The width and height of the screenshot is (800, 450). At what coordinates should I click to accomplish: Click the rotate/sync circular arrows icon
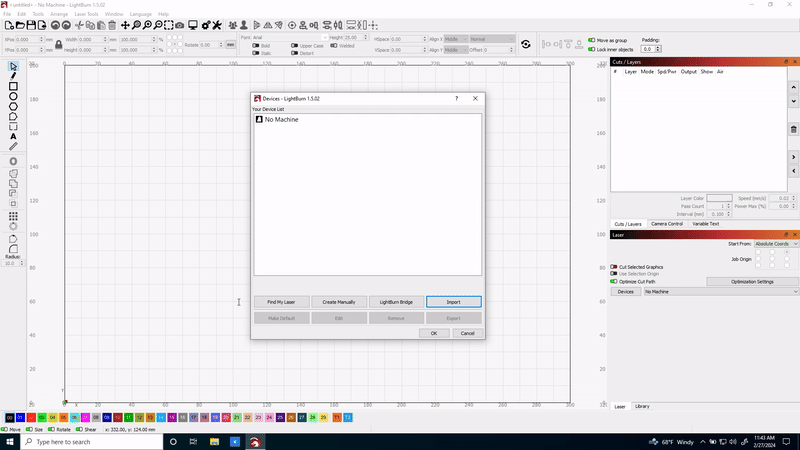(526, 44)
